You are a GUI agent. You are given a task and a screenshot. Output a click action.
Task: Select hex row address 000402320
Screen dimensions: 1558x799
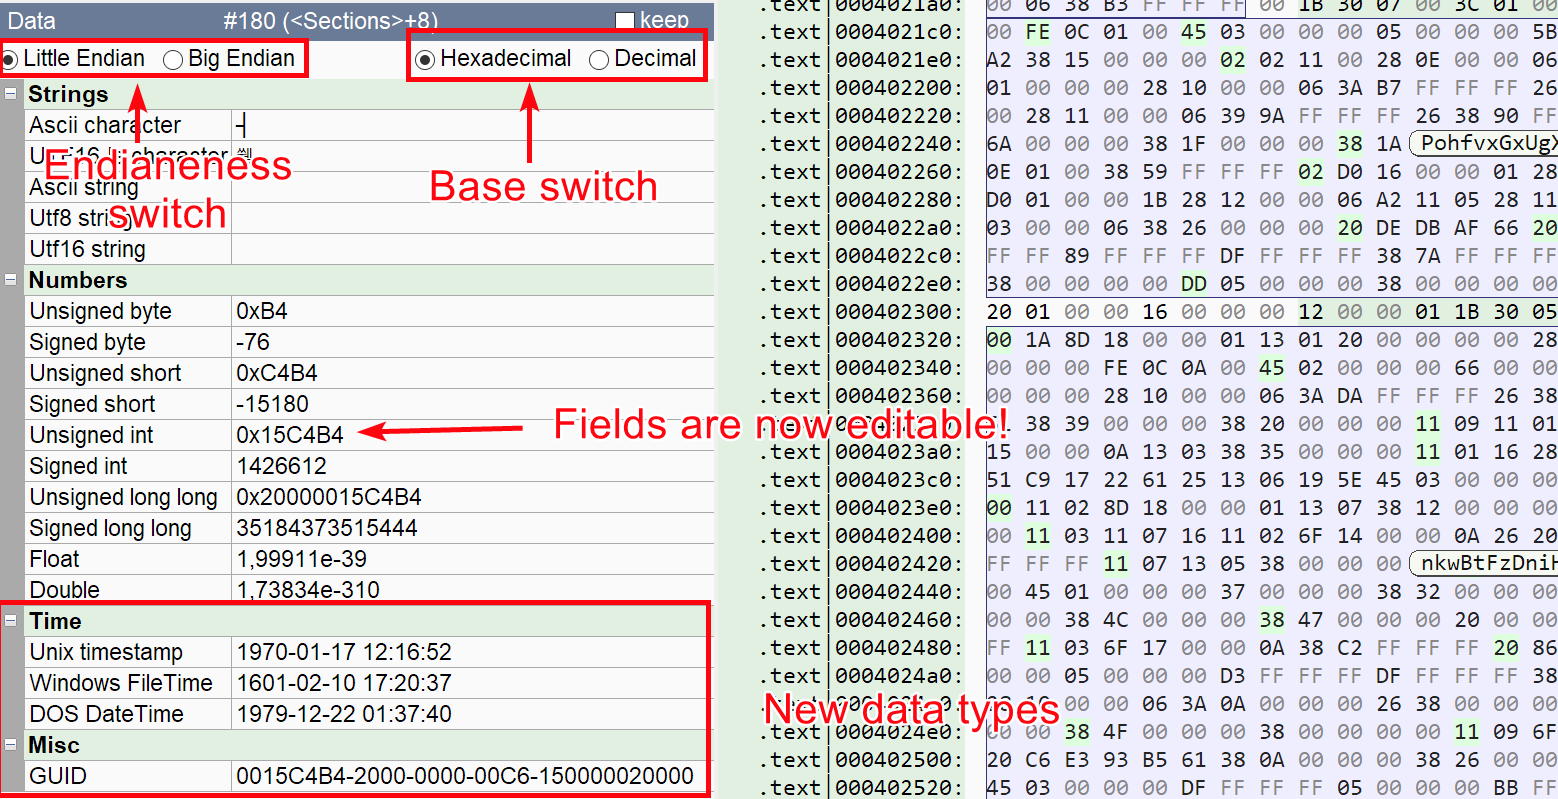[899, 340]
